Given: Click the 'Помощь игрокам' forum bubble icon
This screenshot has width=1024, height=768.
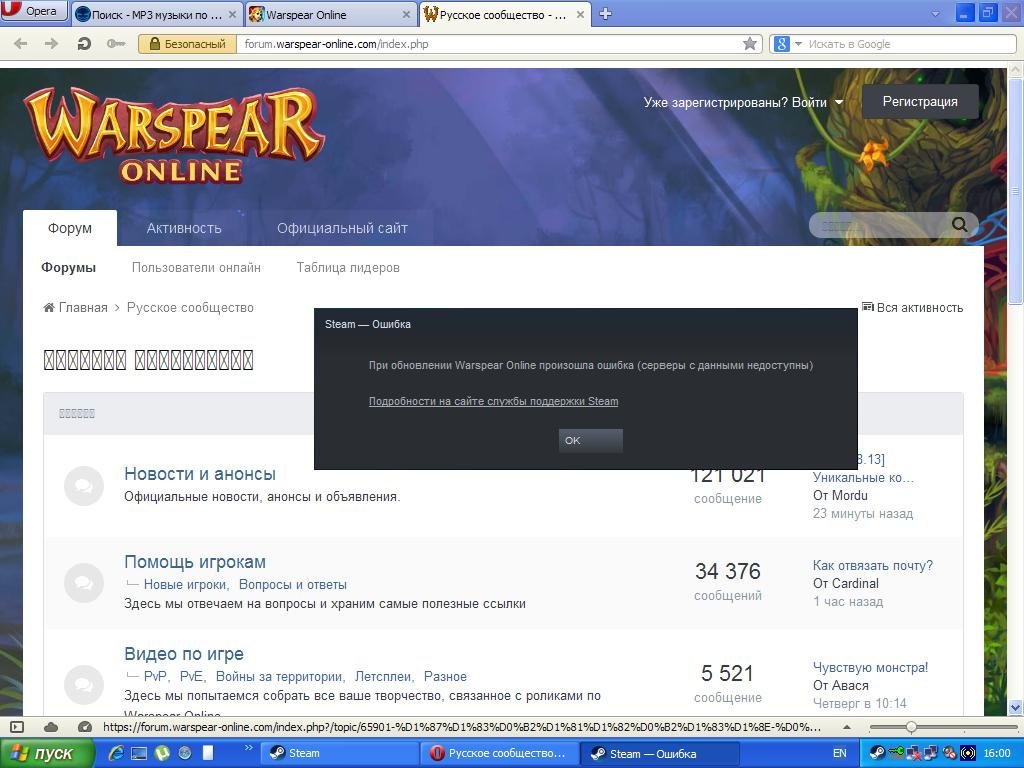Looking at the screenshot, I should [x=84, y=583].
